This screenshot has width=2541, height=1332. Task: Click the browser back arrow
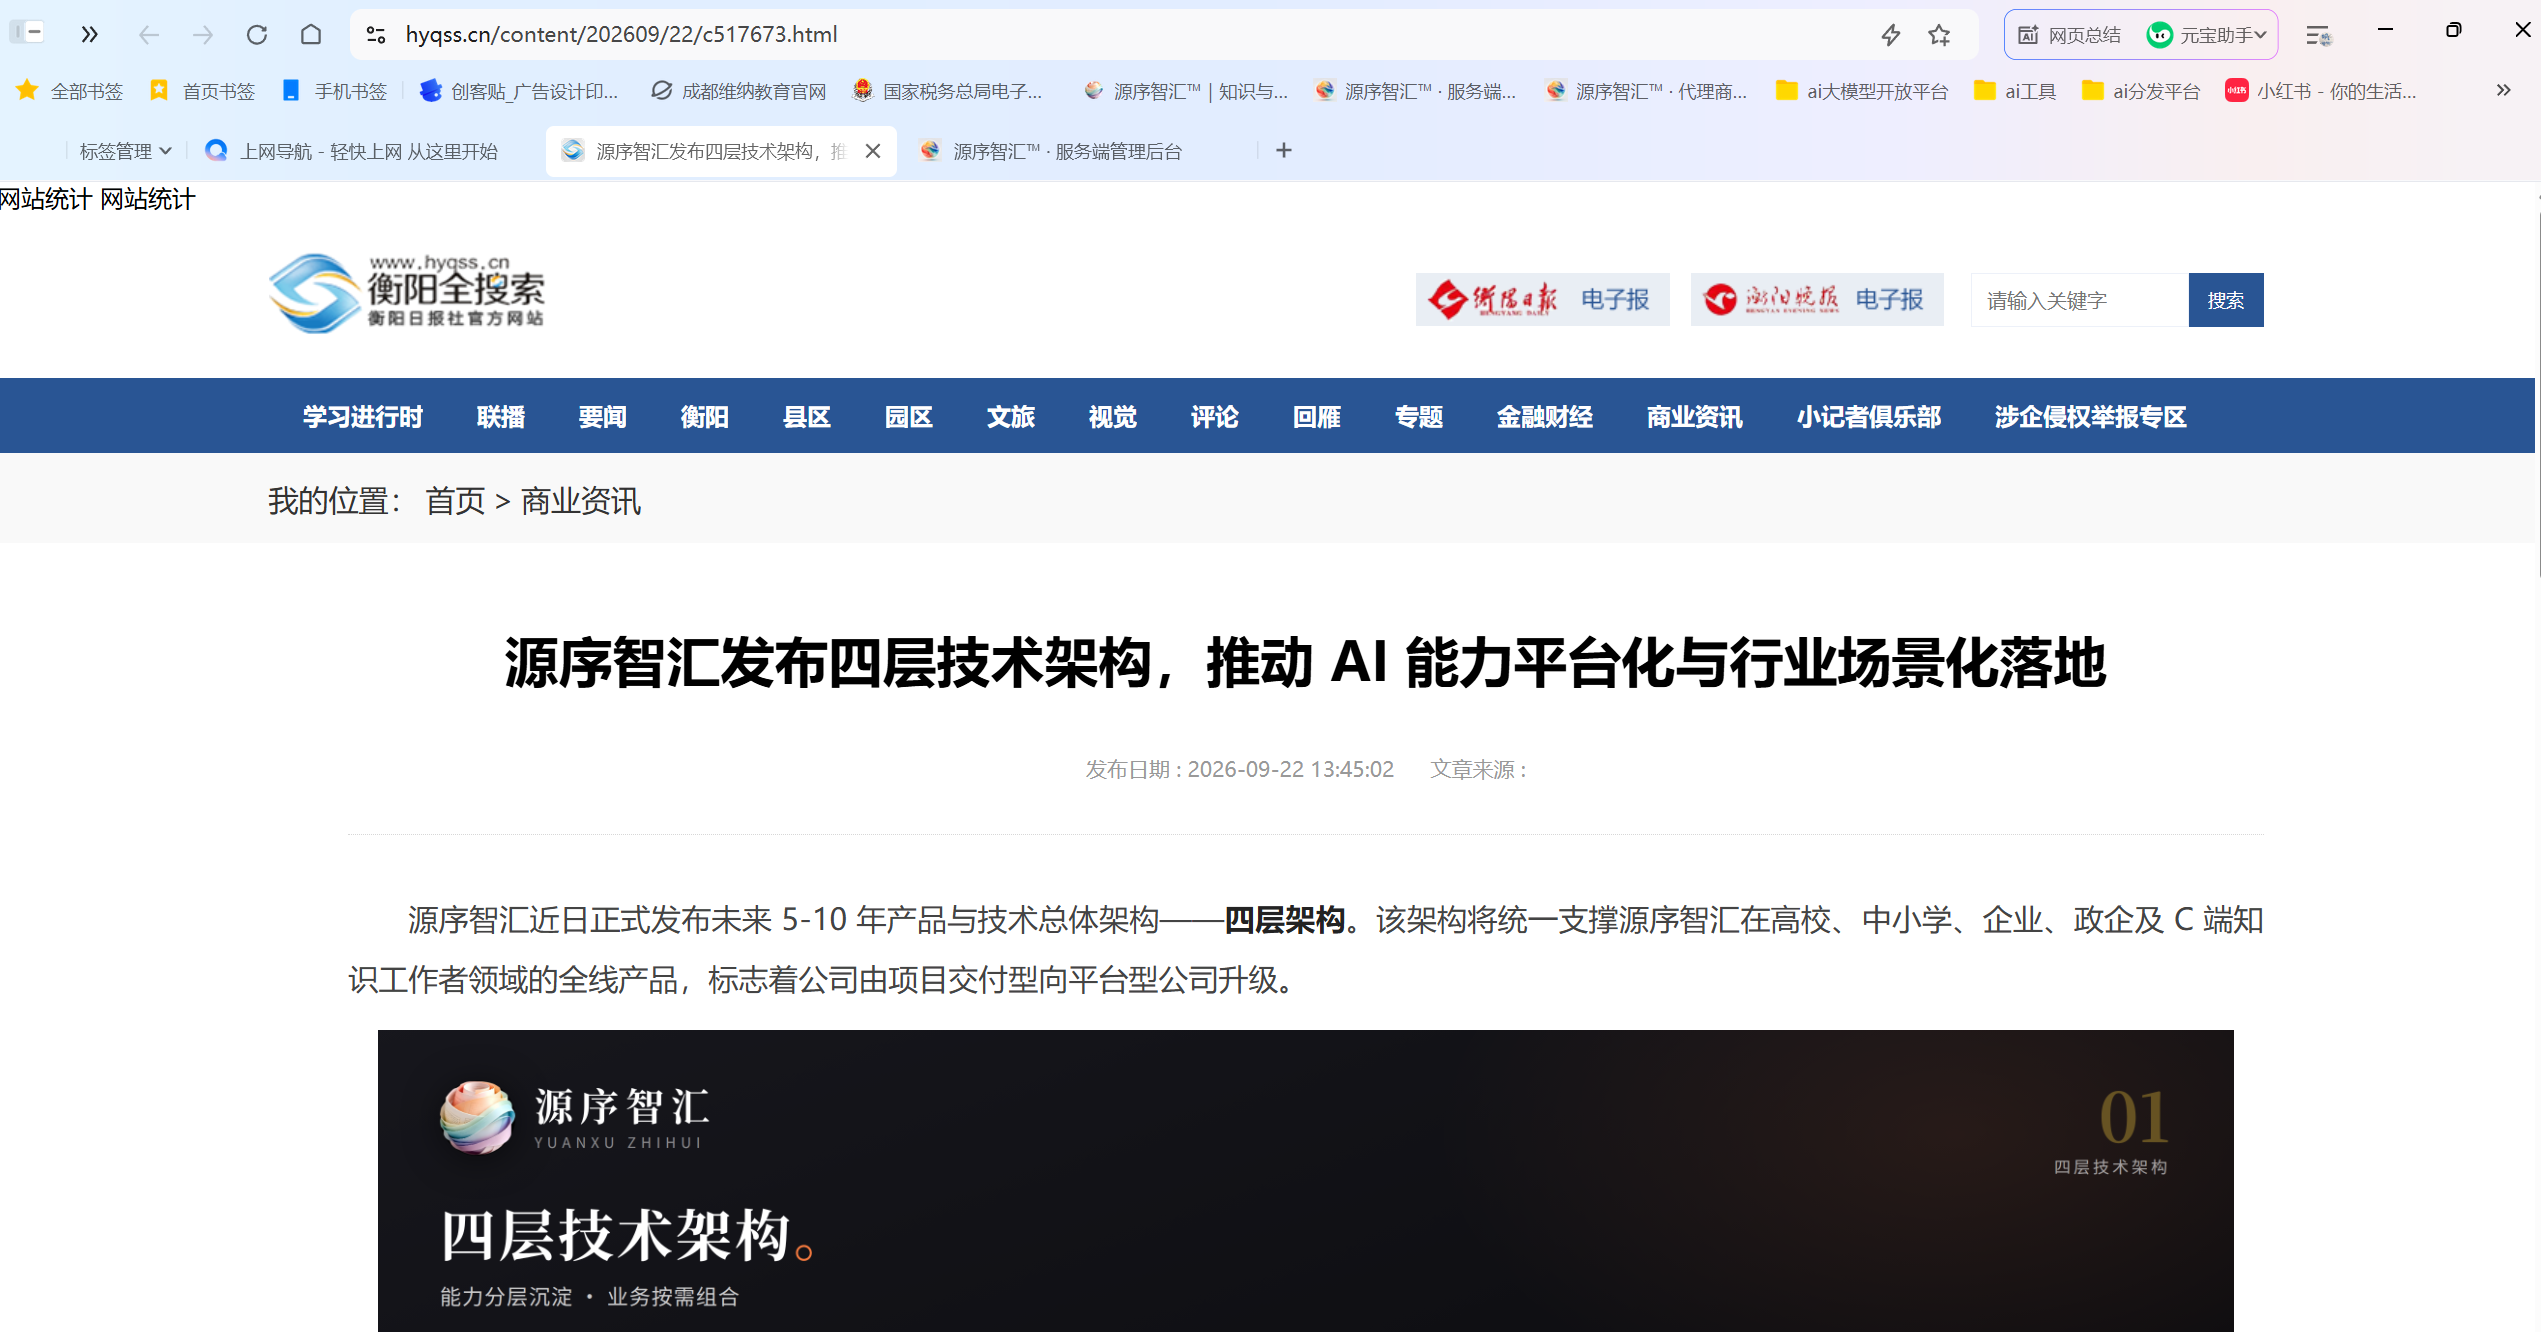(148, 35)
